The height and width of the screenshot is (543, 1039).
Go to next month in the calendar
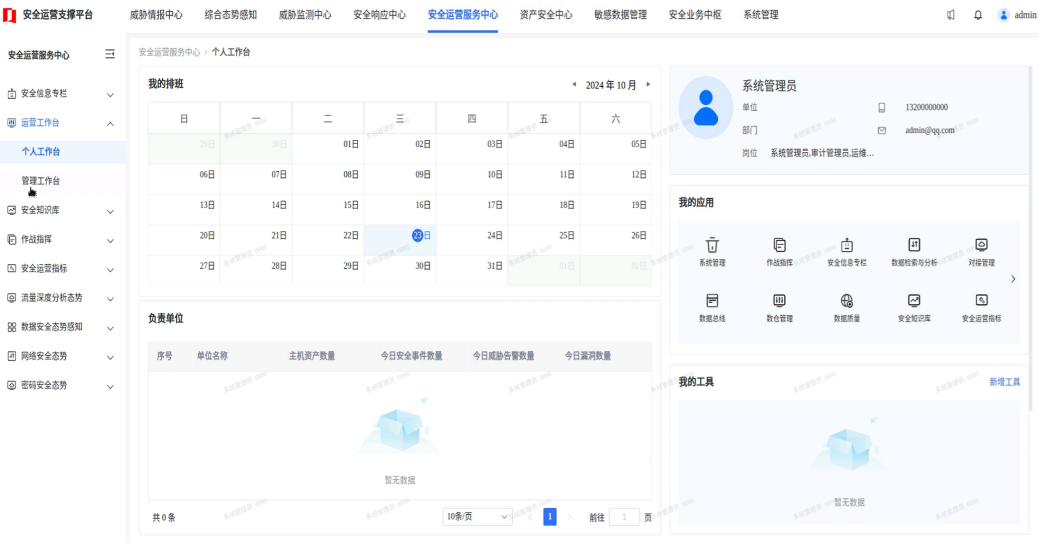coord(648,84)
